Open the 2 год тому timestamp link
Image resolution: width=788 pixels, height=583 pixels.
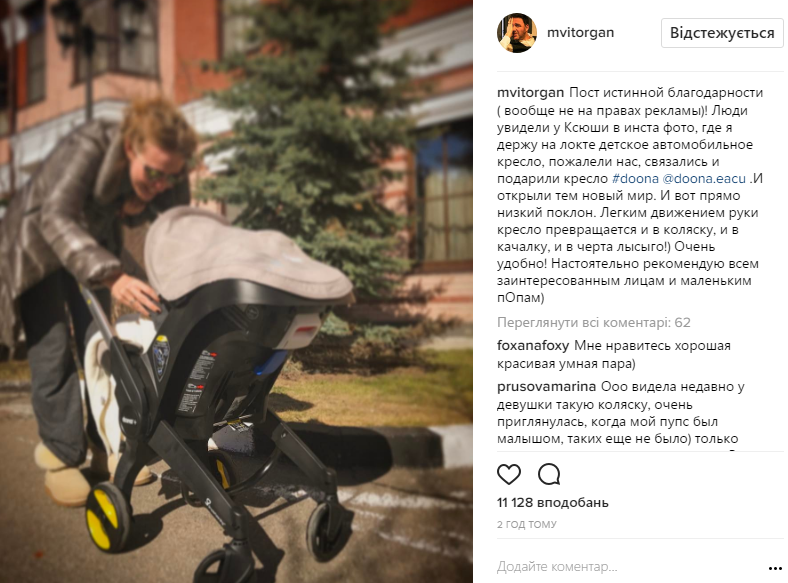click(x=527, y=524)
